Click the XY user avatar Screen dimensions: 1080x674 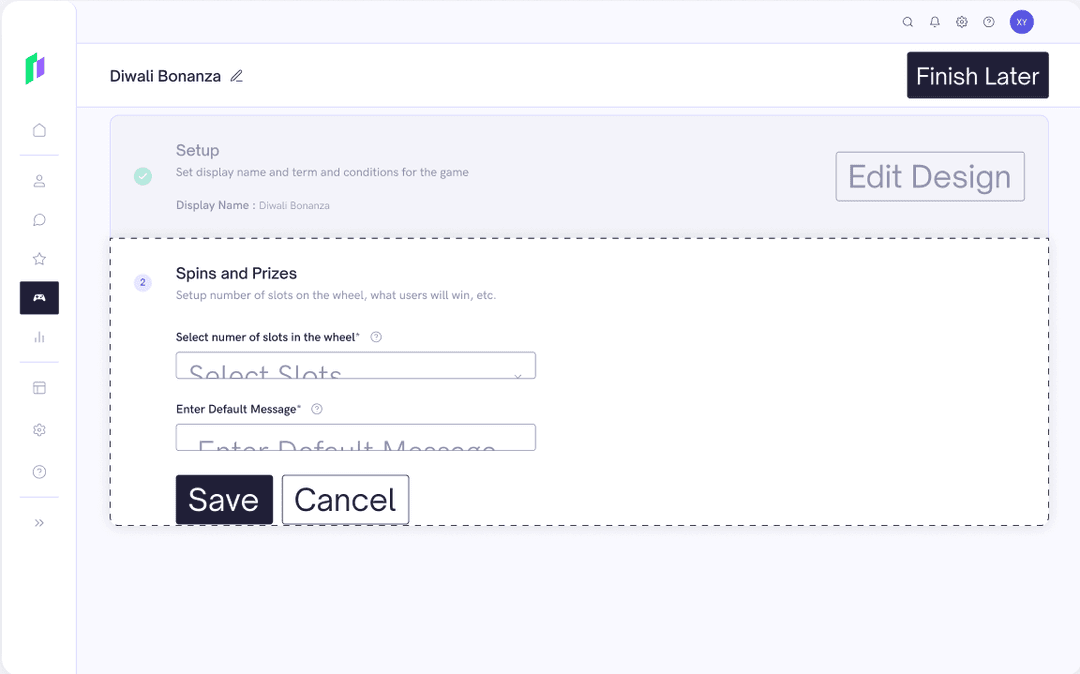1021,22
